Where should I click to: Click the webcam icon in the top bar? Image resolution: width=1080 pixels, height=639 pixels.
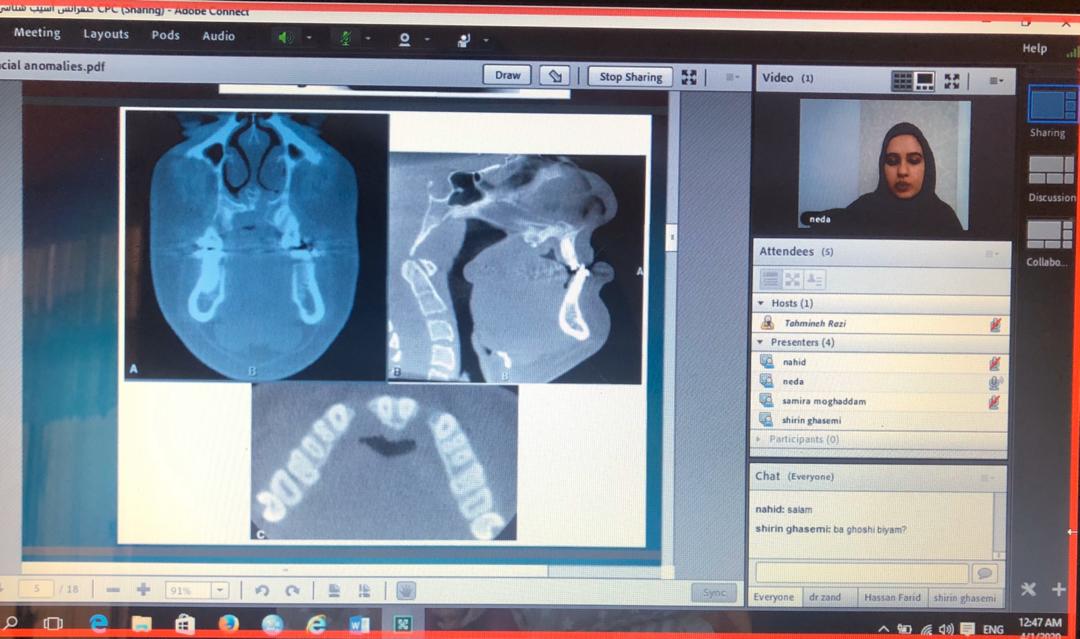click(x=405, y=39)
